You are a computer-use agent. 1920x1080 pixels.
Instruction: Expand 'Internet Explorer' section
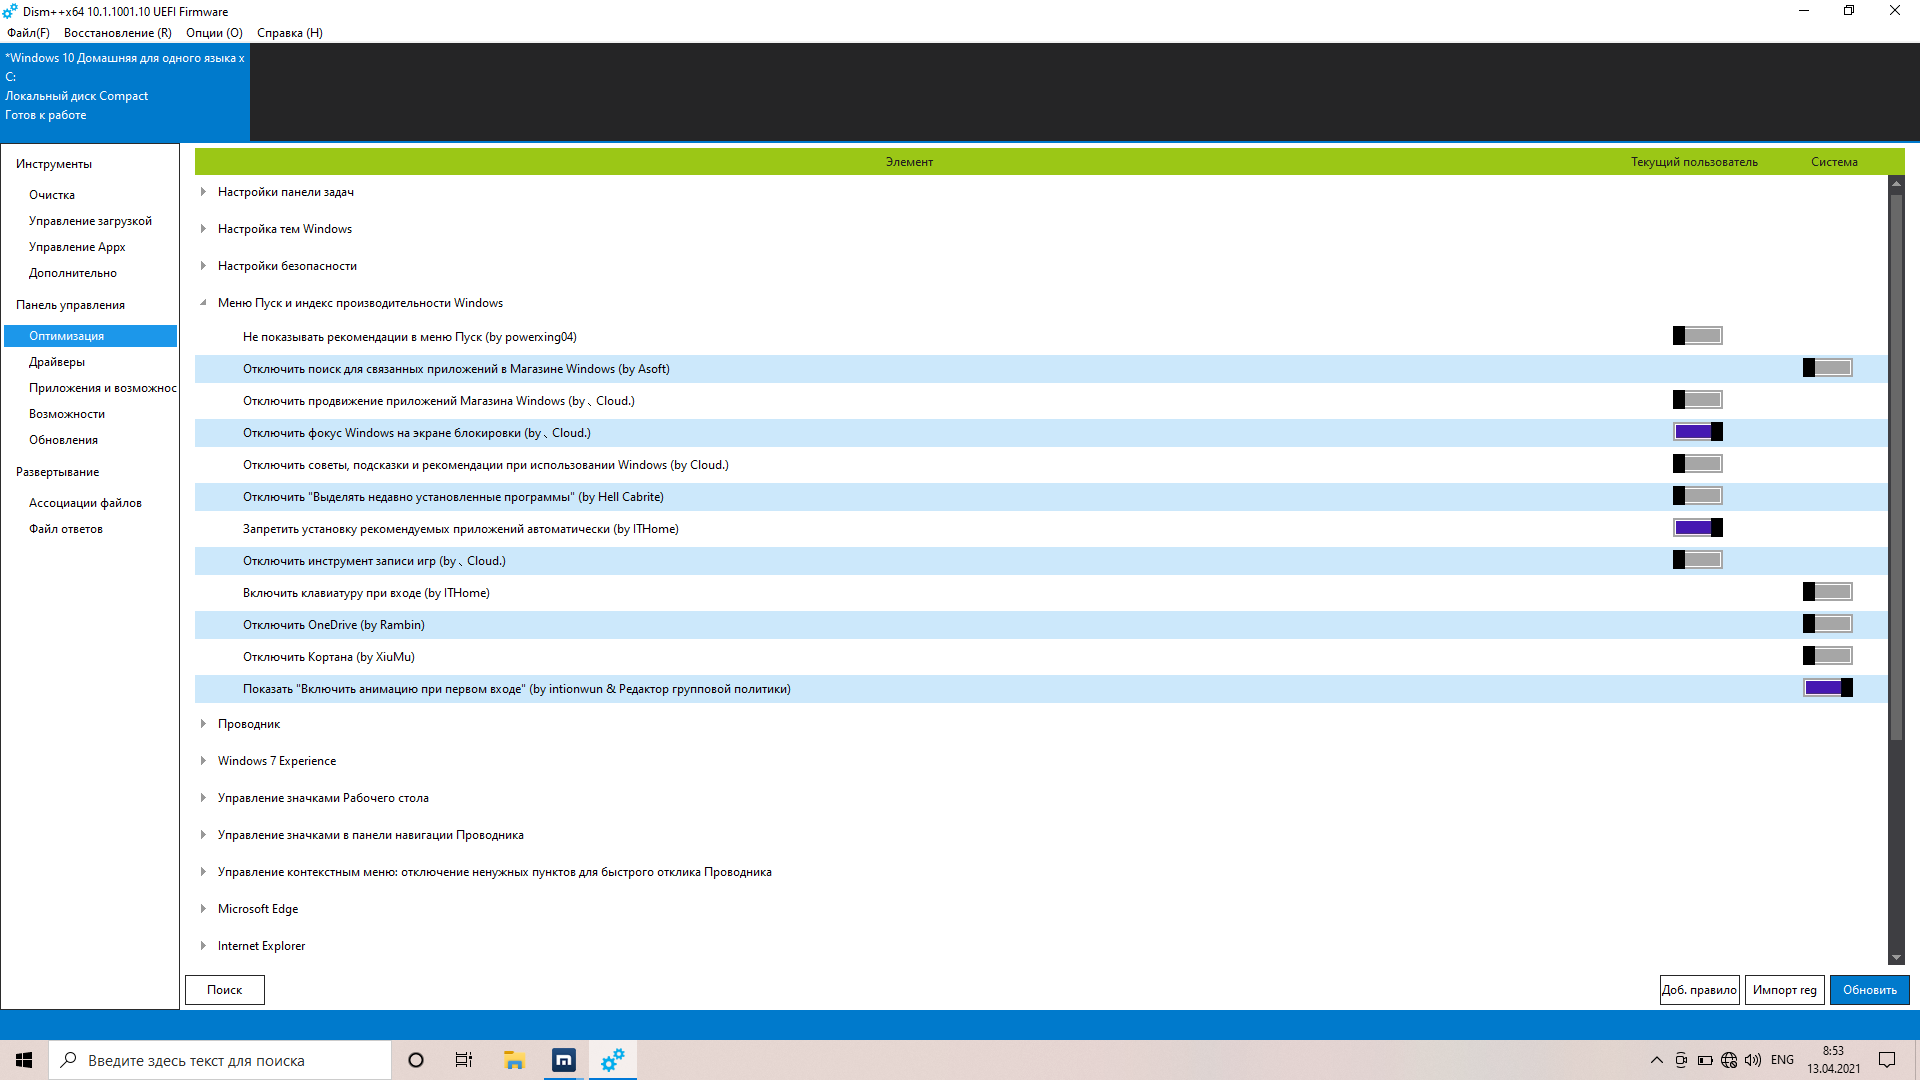click(x=203, y=946)
